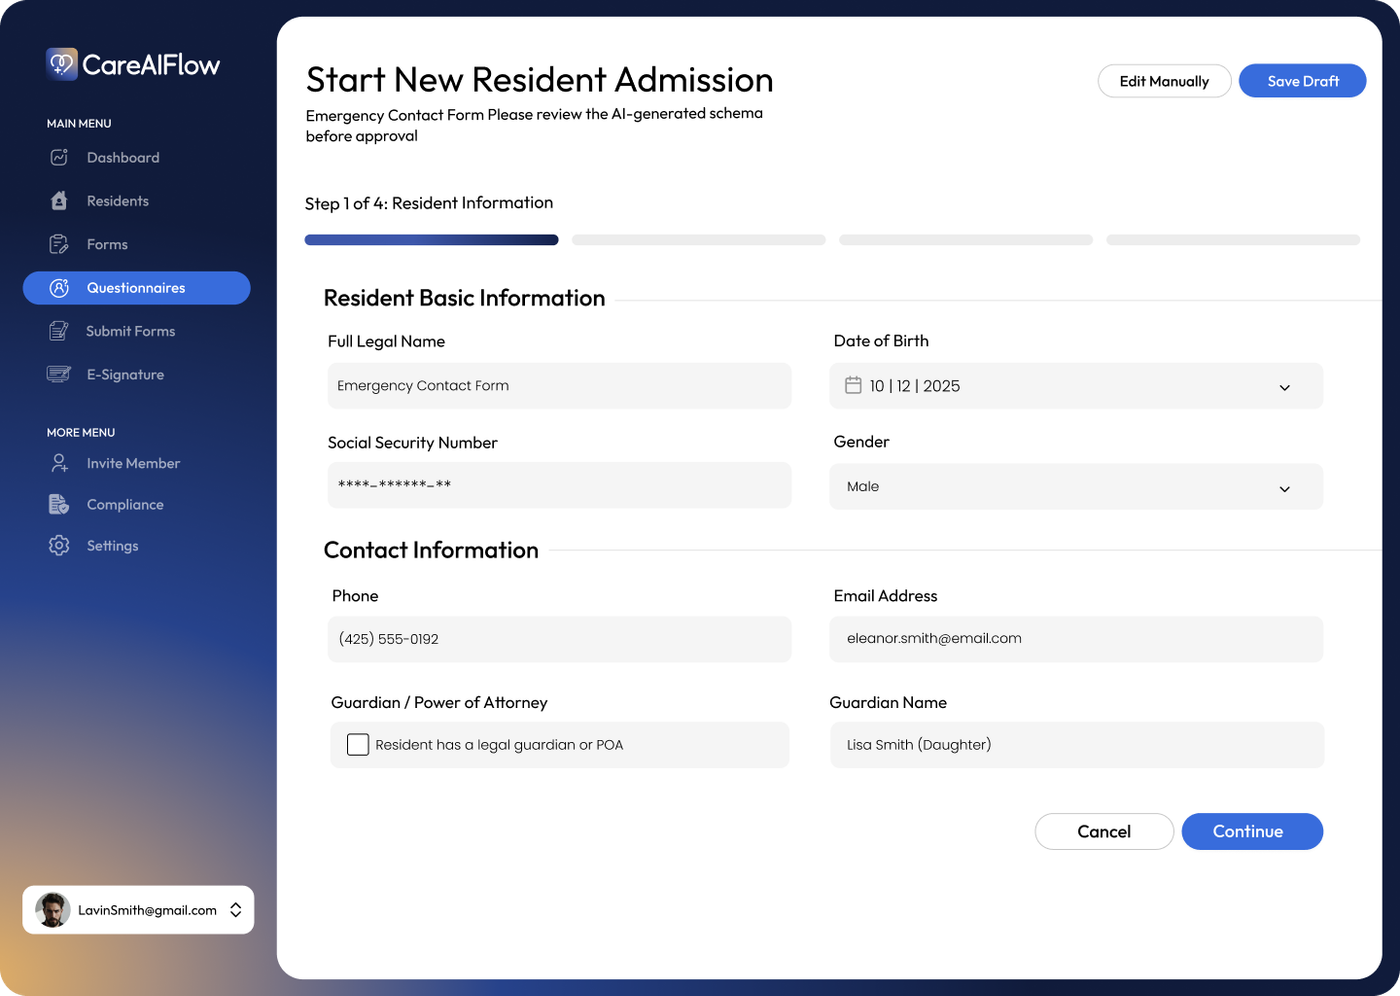Click the CareAIFlow logo icon
Image resolution: width=1400 pixels, height=996 pixels.
61,64
